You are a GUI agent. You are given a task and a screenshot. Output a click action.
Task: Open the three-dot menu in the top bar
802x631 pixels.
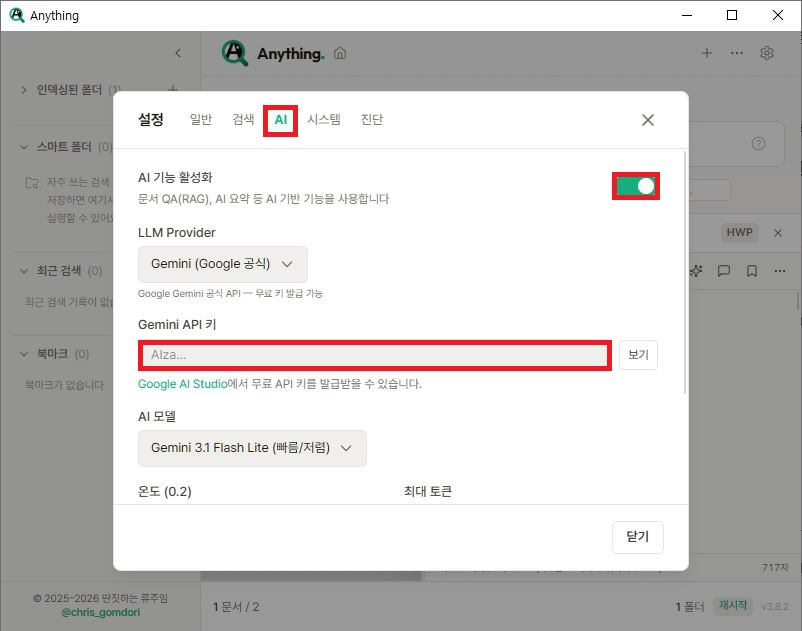coord(737,53)
